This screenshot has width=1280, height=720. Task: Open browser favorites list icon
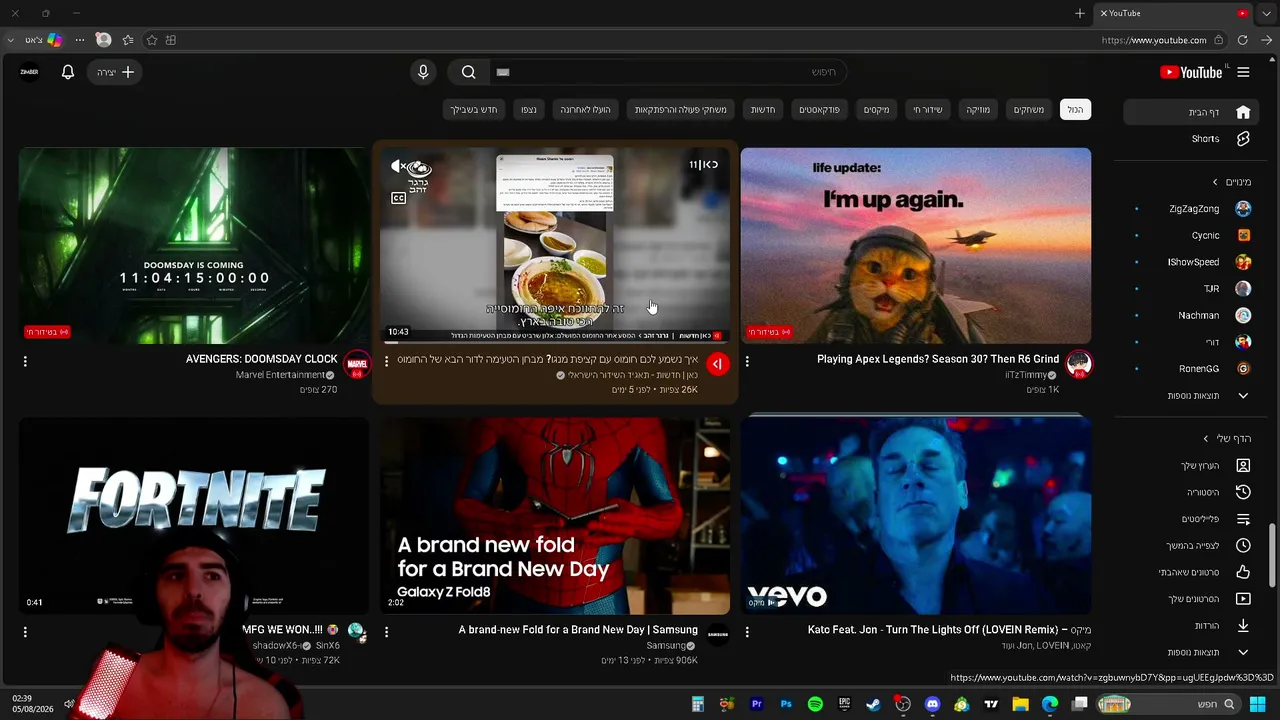(x=128, y=40)
